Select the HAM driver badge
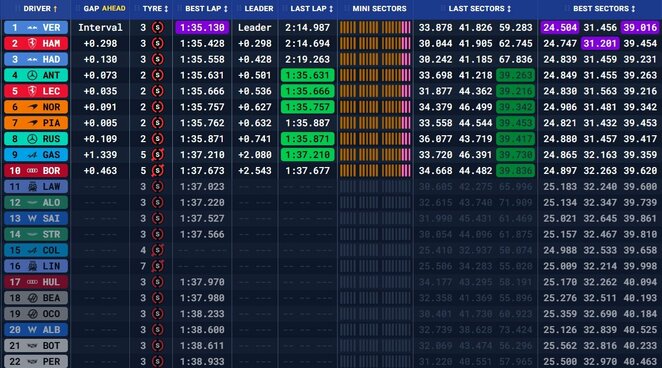 click(36, 43)
